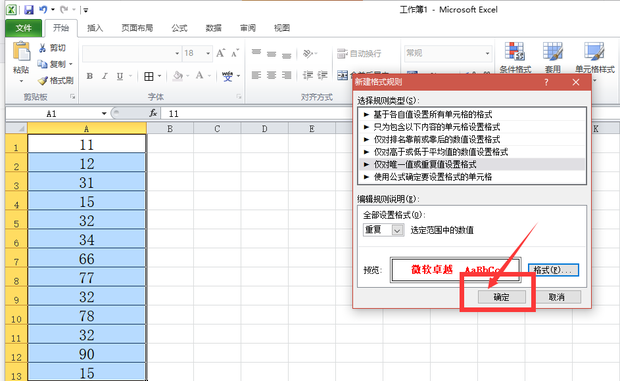Viewport: 620px width, 381px height.
Task: Click 取消 to cancel dialog
Action: pyautogui.click(x=556, y=297)
